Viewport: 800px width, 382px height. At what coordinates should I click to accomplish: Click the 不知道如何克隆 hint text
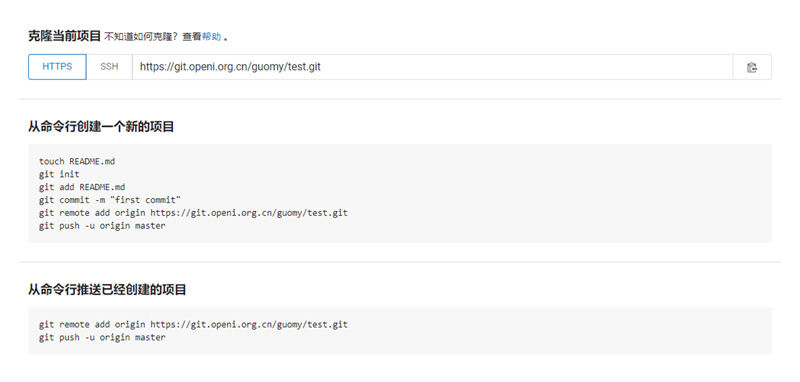click(141, 37)
